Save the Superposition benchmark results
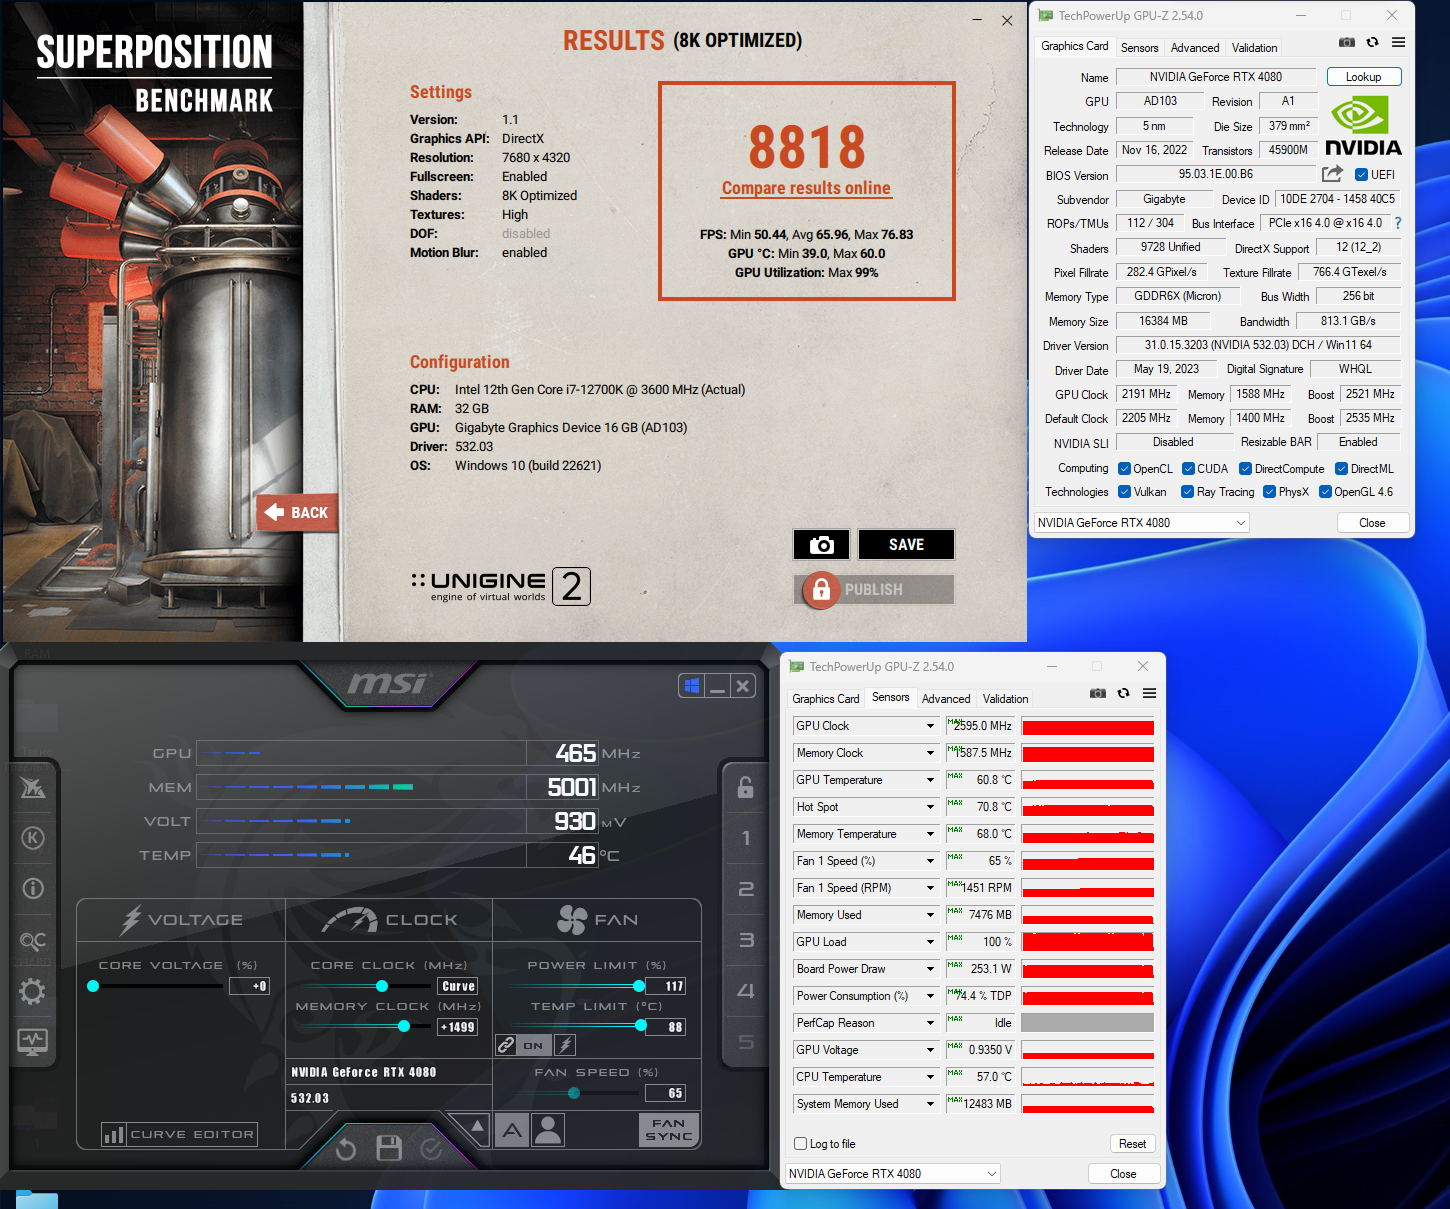 (906, 545)
